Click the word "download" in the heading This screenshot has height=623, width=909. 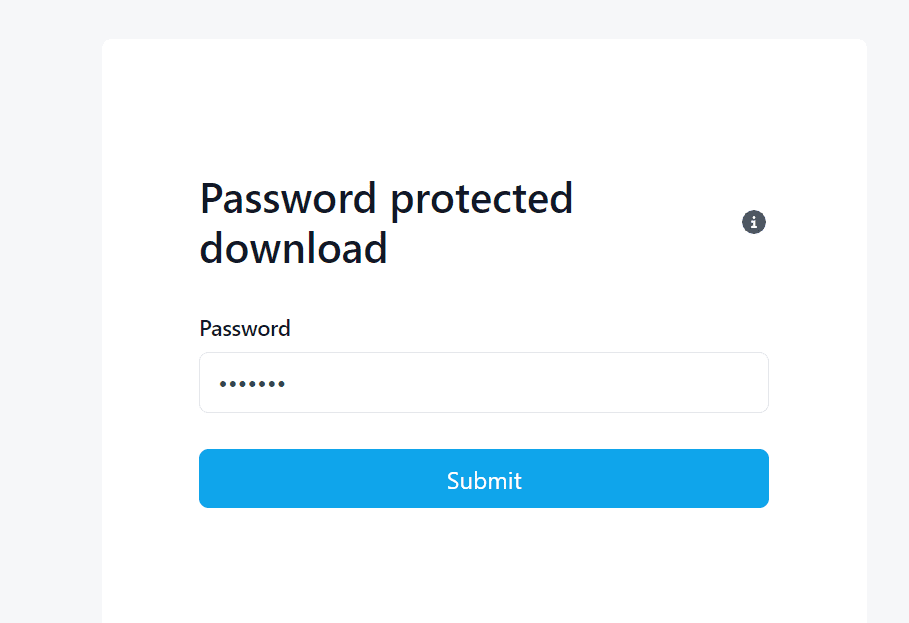293,248
